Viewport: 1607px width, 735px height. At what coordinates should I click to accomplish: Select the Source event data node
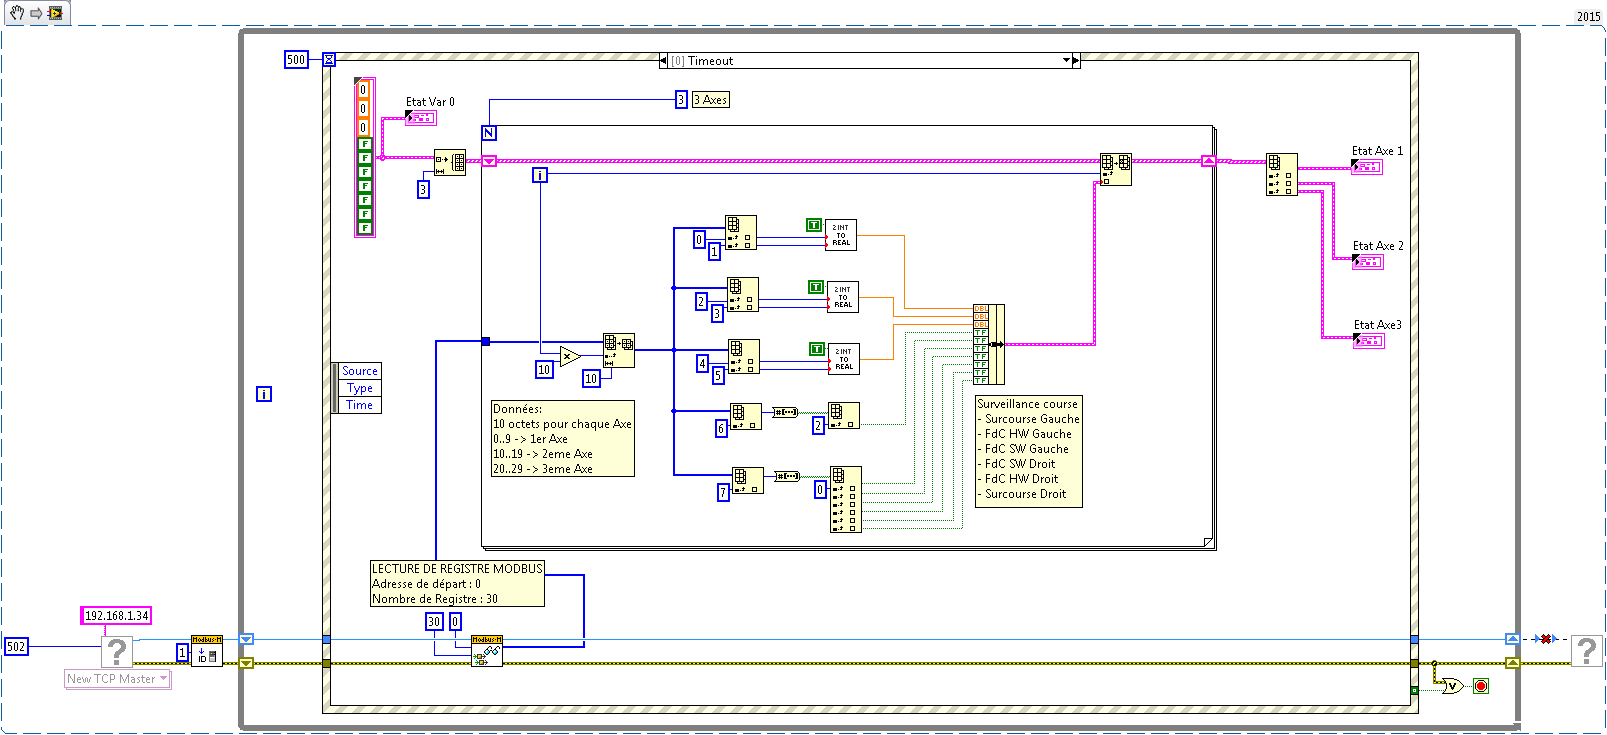(359, 371)
